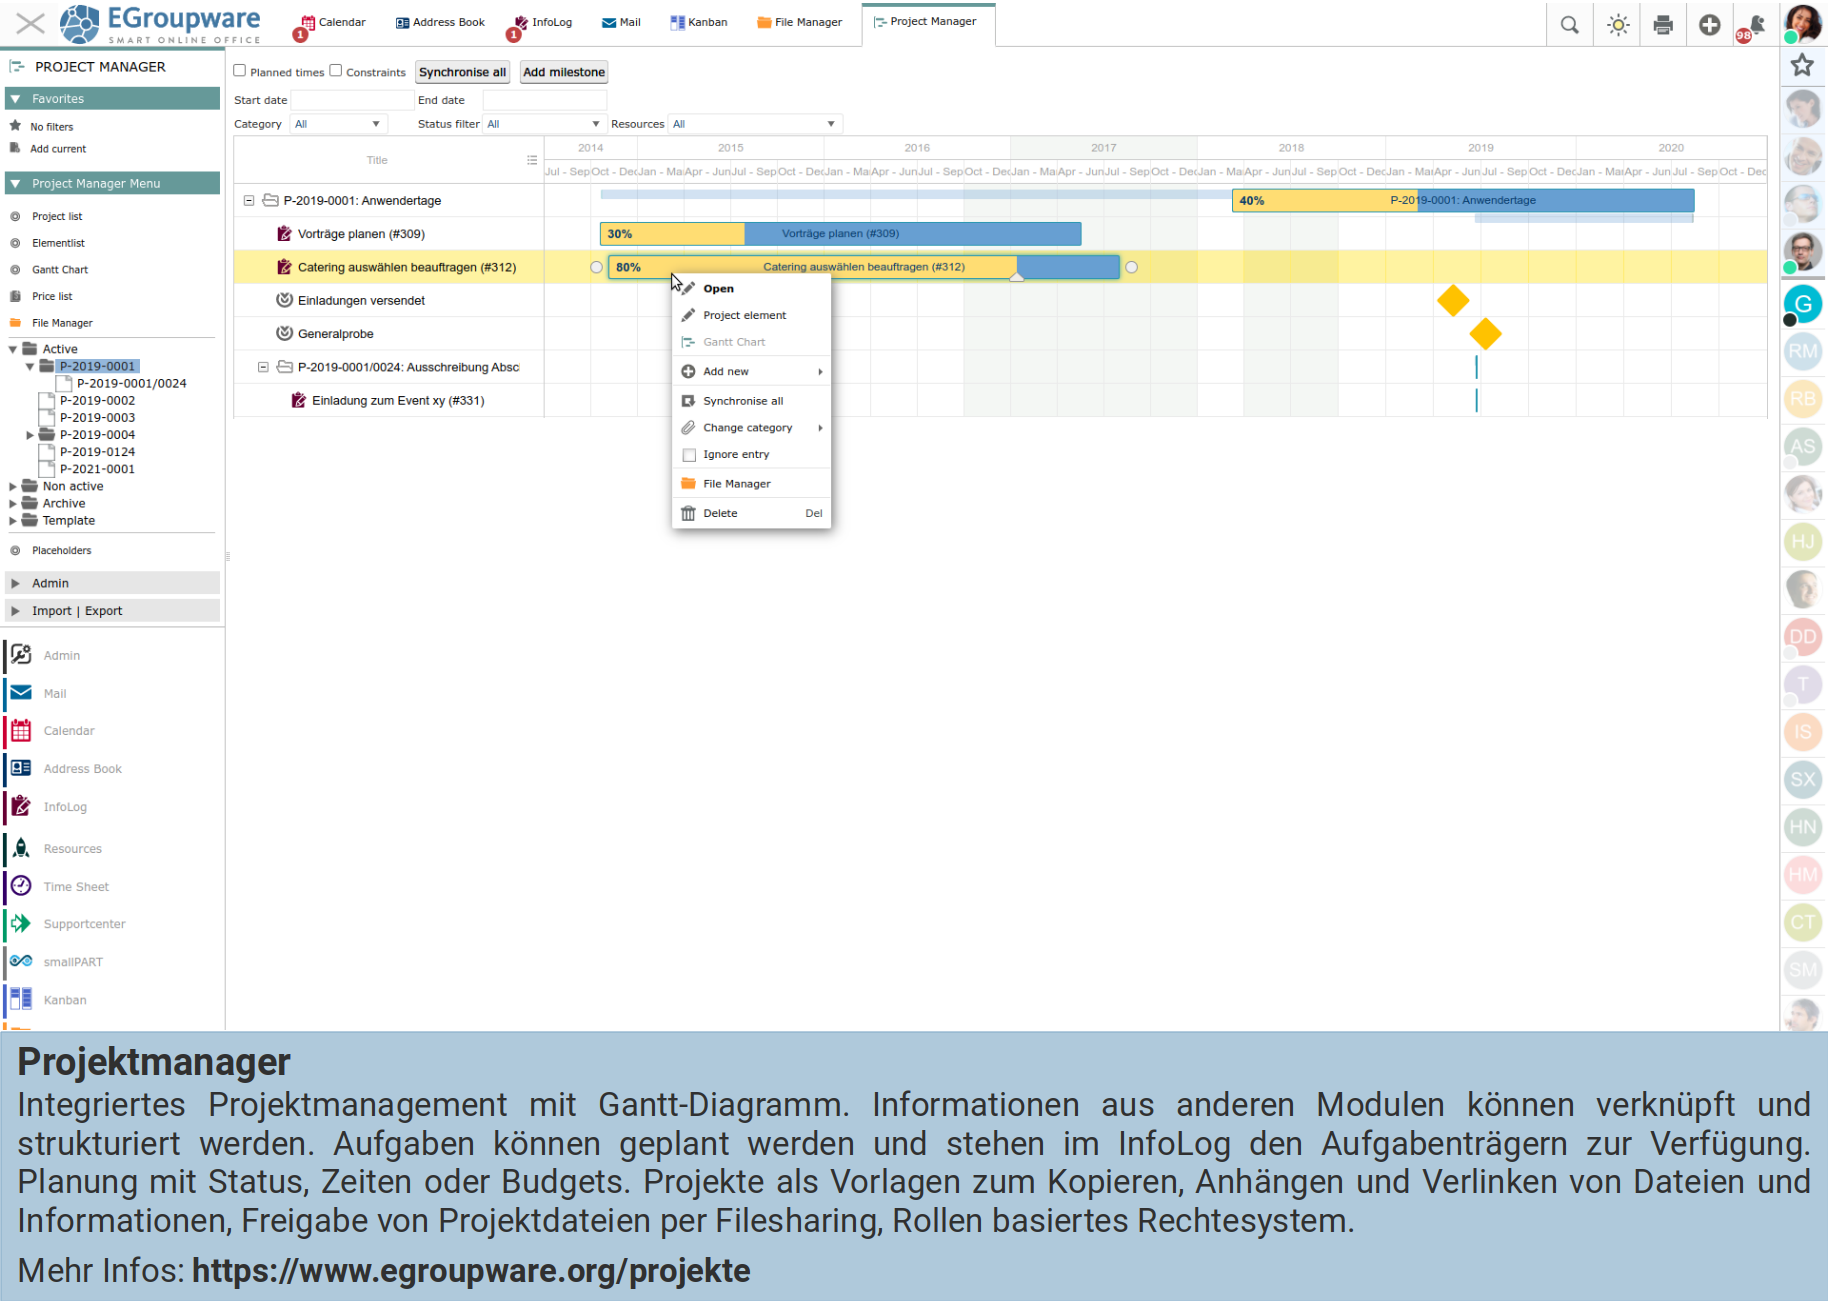Screen dimensions: 1828x1301
Task: Collapse the P-2019-0001: Anwendertage row
Action: click(249, 201)
